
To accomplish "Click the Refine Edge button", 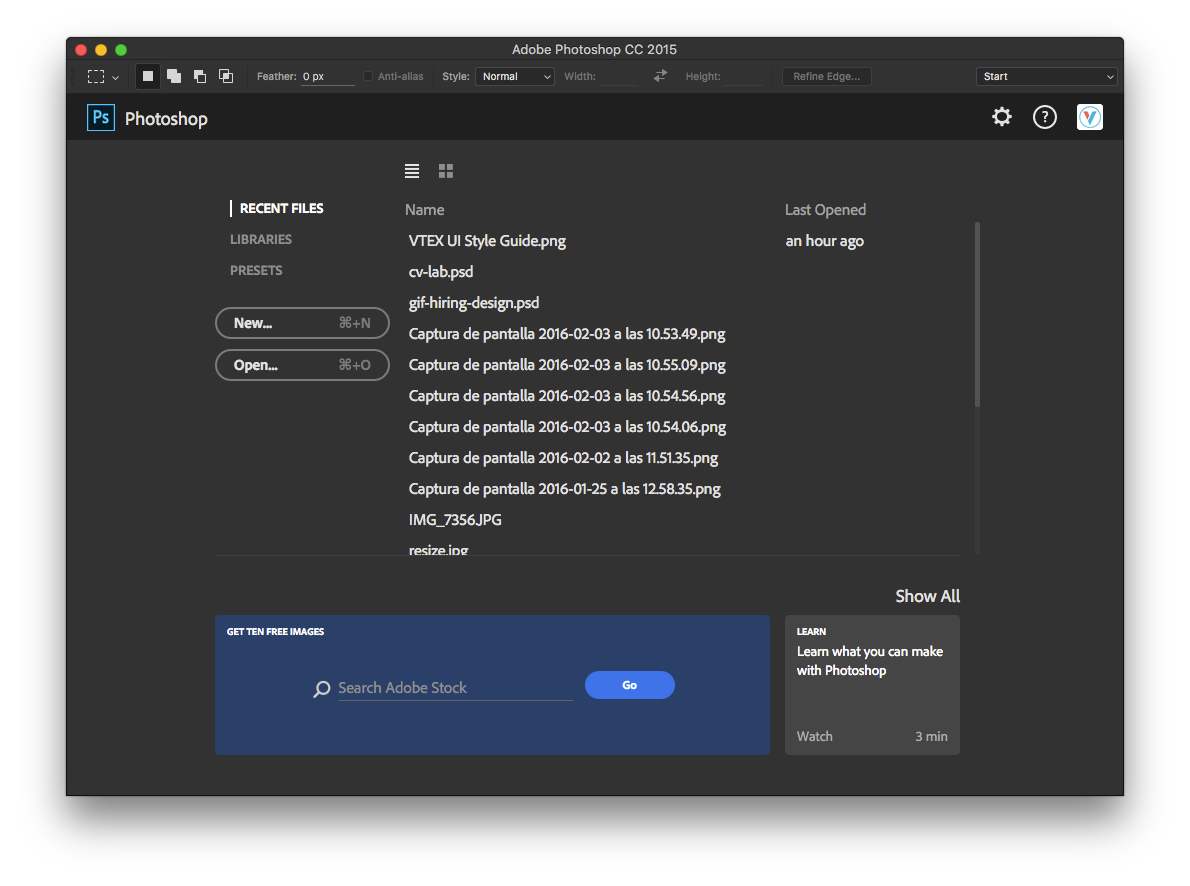I will point(826,77).
